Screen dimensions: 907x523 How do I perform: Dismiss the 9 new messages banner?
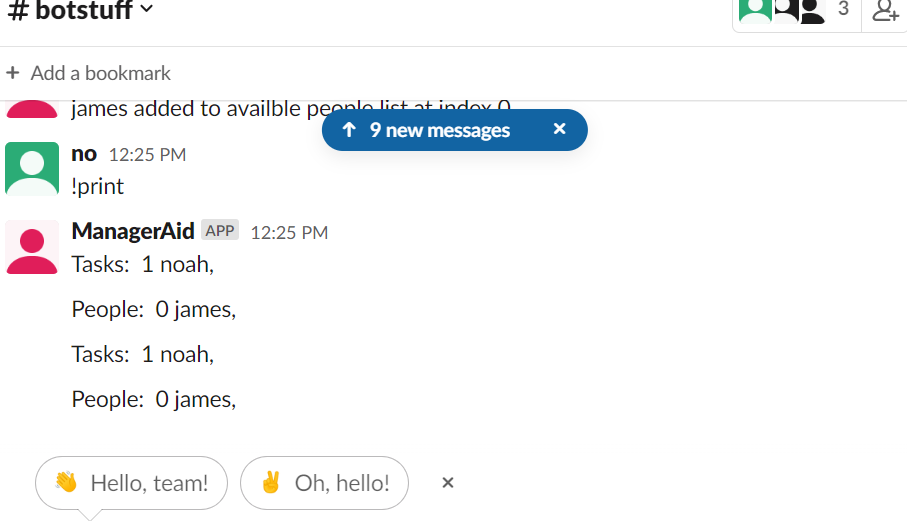(559, 129)
